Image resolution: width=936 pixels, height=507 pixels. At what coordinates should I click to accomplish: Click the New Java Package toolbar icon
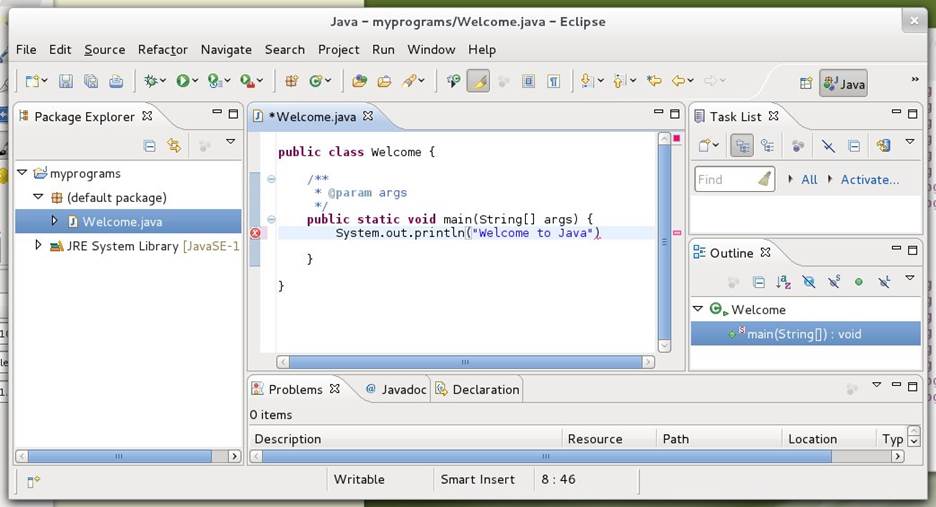(291, 81)
